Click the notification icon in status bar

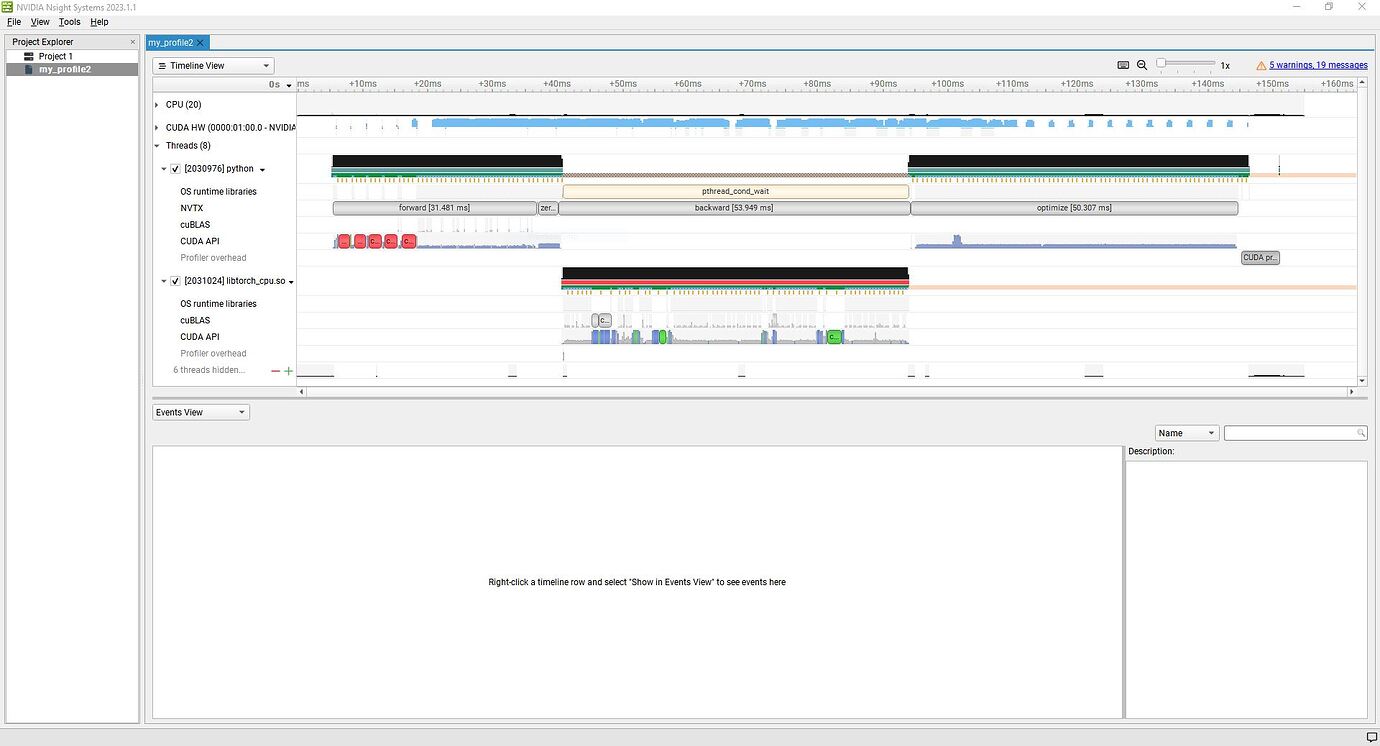point(1371,737)
